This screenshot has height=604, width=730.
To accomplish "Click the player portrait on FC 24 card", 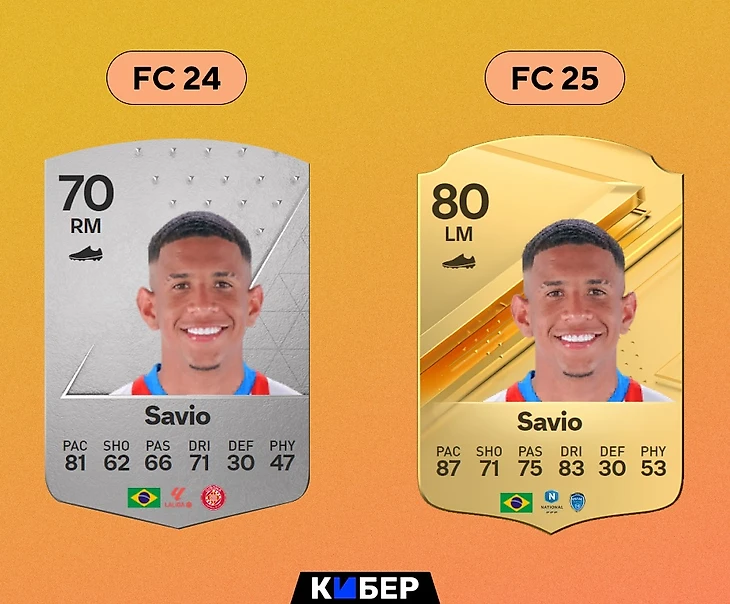I will [200, 304].
